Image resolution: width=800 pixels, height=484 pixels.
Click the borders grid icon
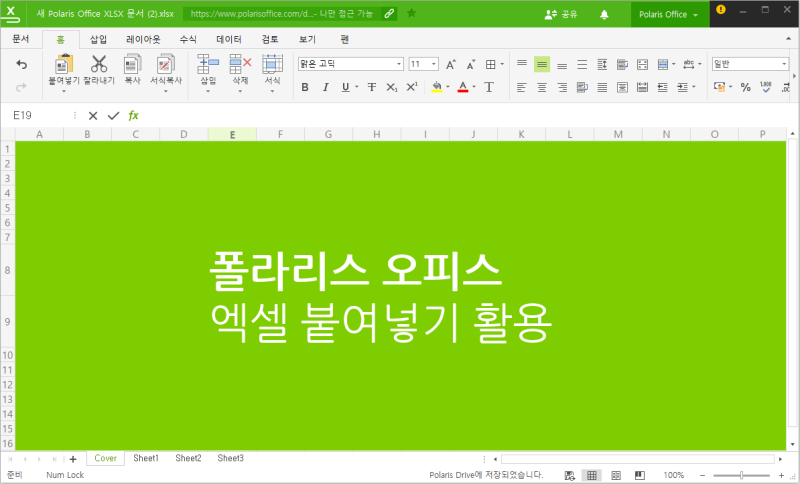coord(490,64)
